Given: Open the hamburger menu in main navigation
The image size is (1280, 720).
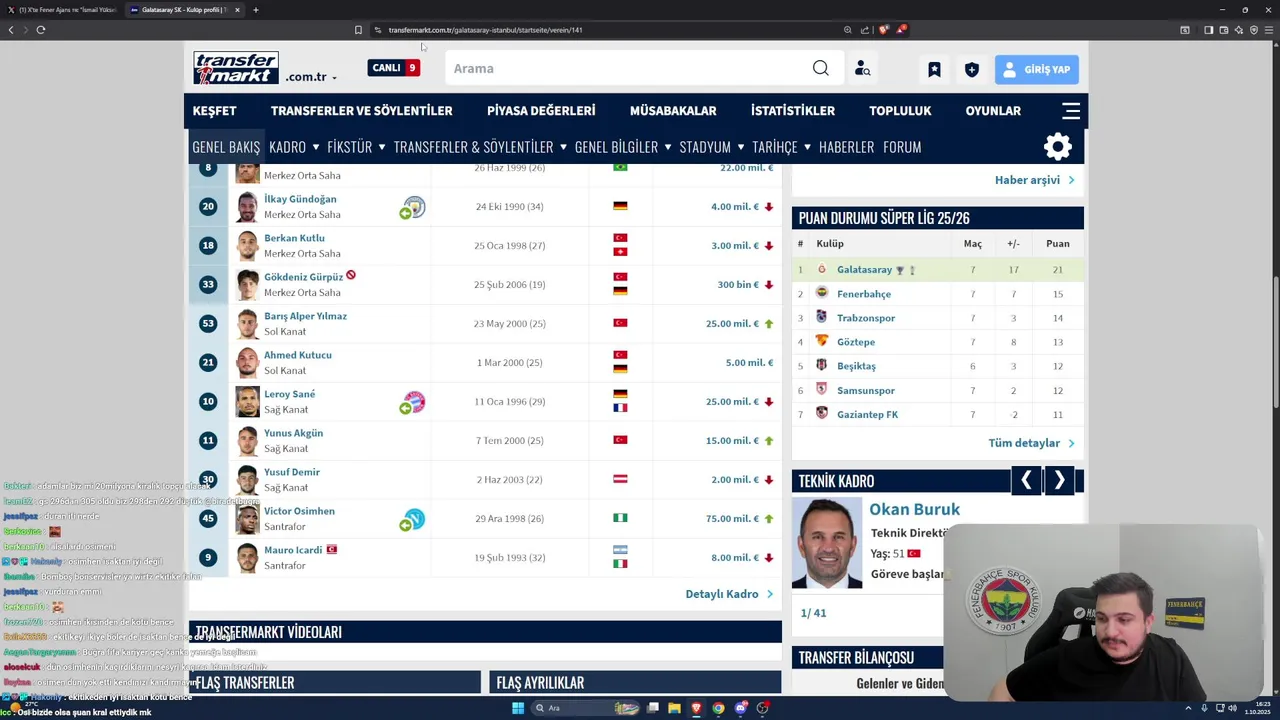Looking at the screenshot, I should click(1071, 111).
